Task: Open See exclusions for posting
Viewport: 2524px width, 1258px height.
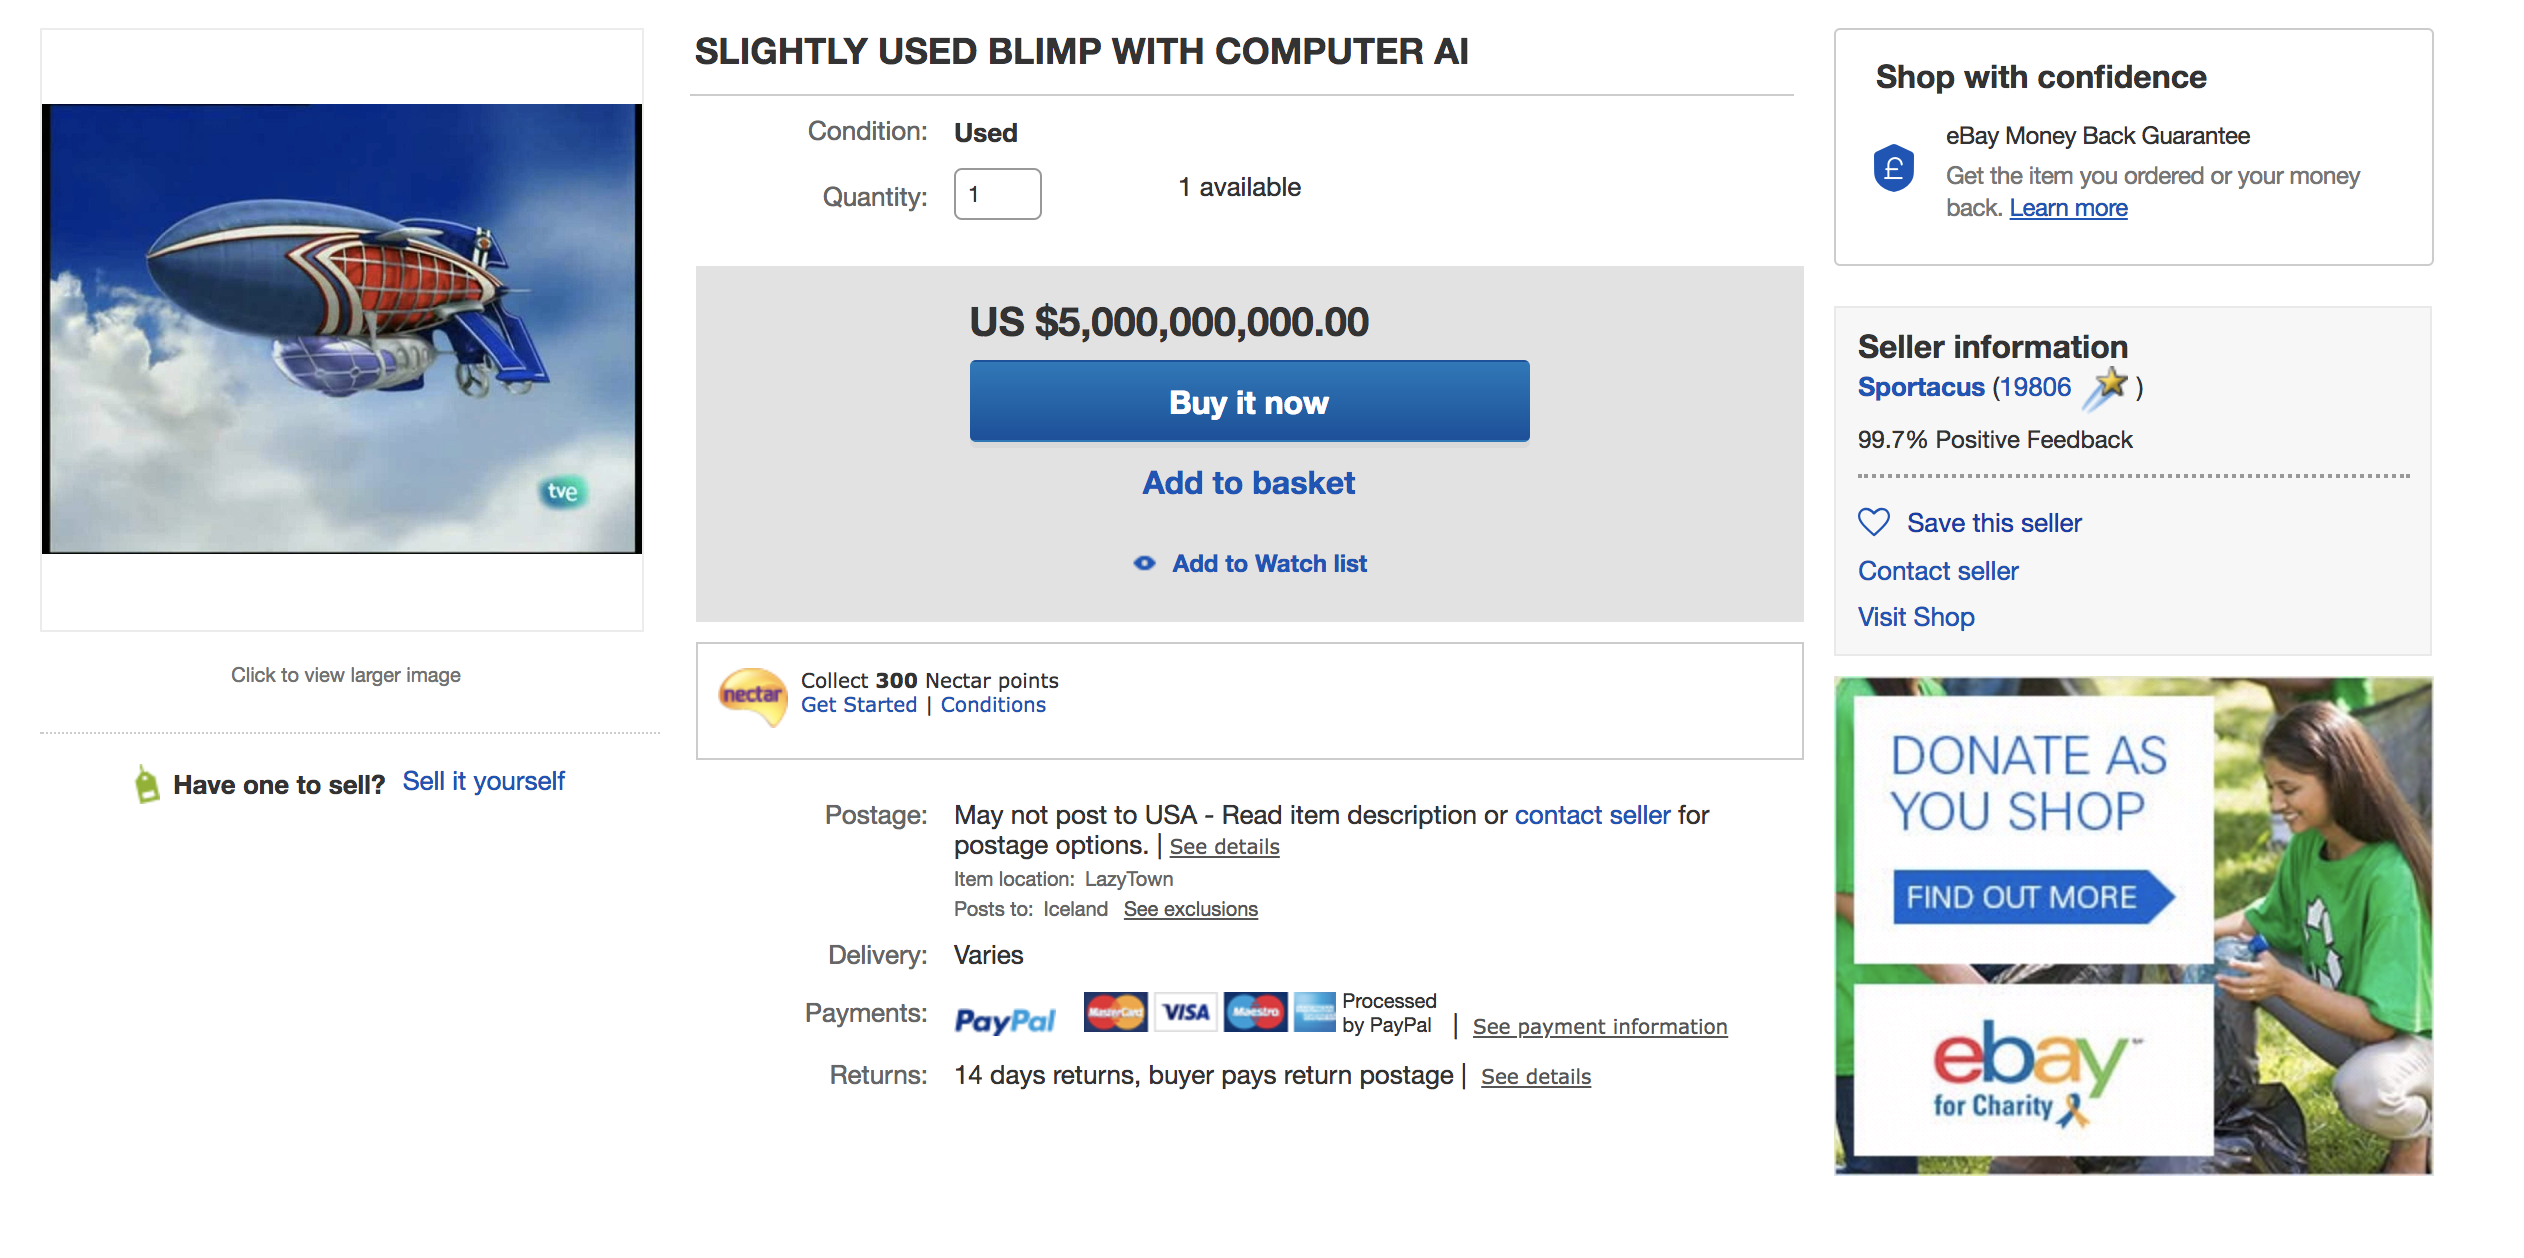Action: point(1190,909)
